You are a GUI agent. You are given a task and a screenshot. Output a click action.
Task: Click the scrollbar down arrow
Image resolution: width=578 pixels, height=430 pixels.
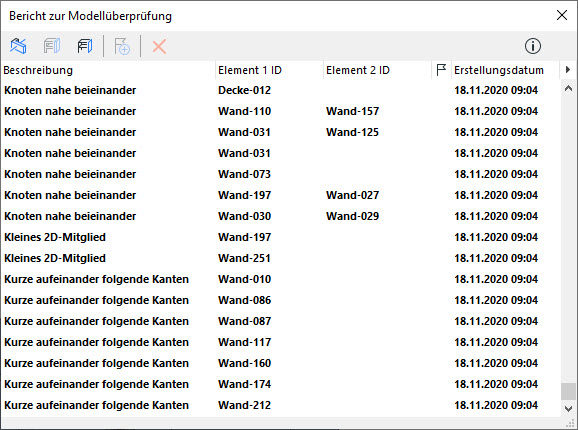tap(568, 408)
